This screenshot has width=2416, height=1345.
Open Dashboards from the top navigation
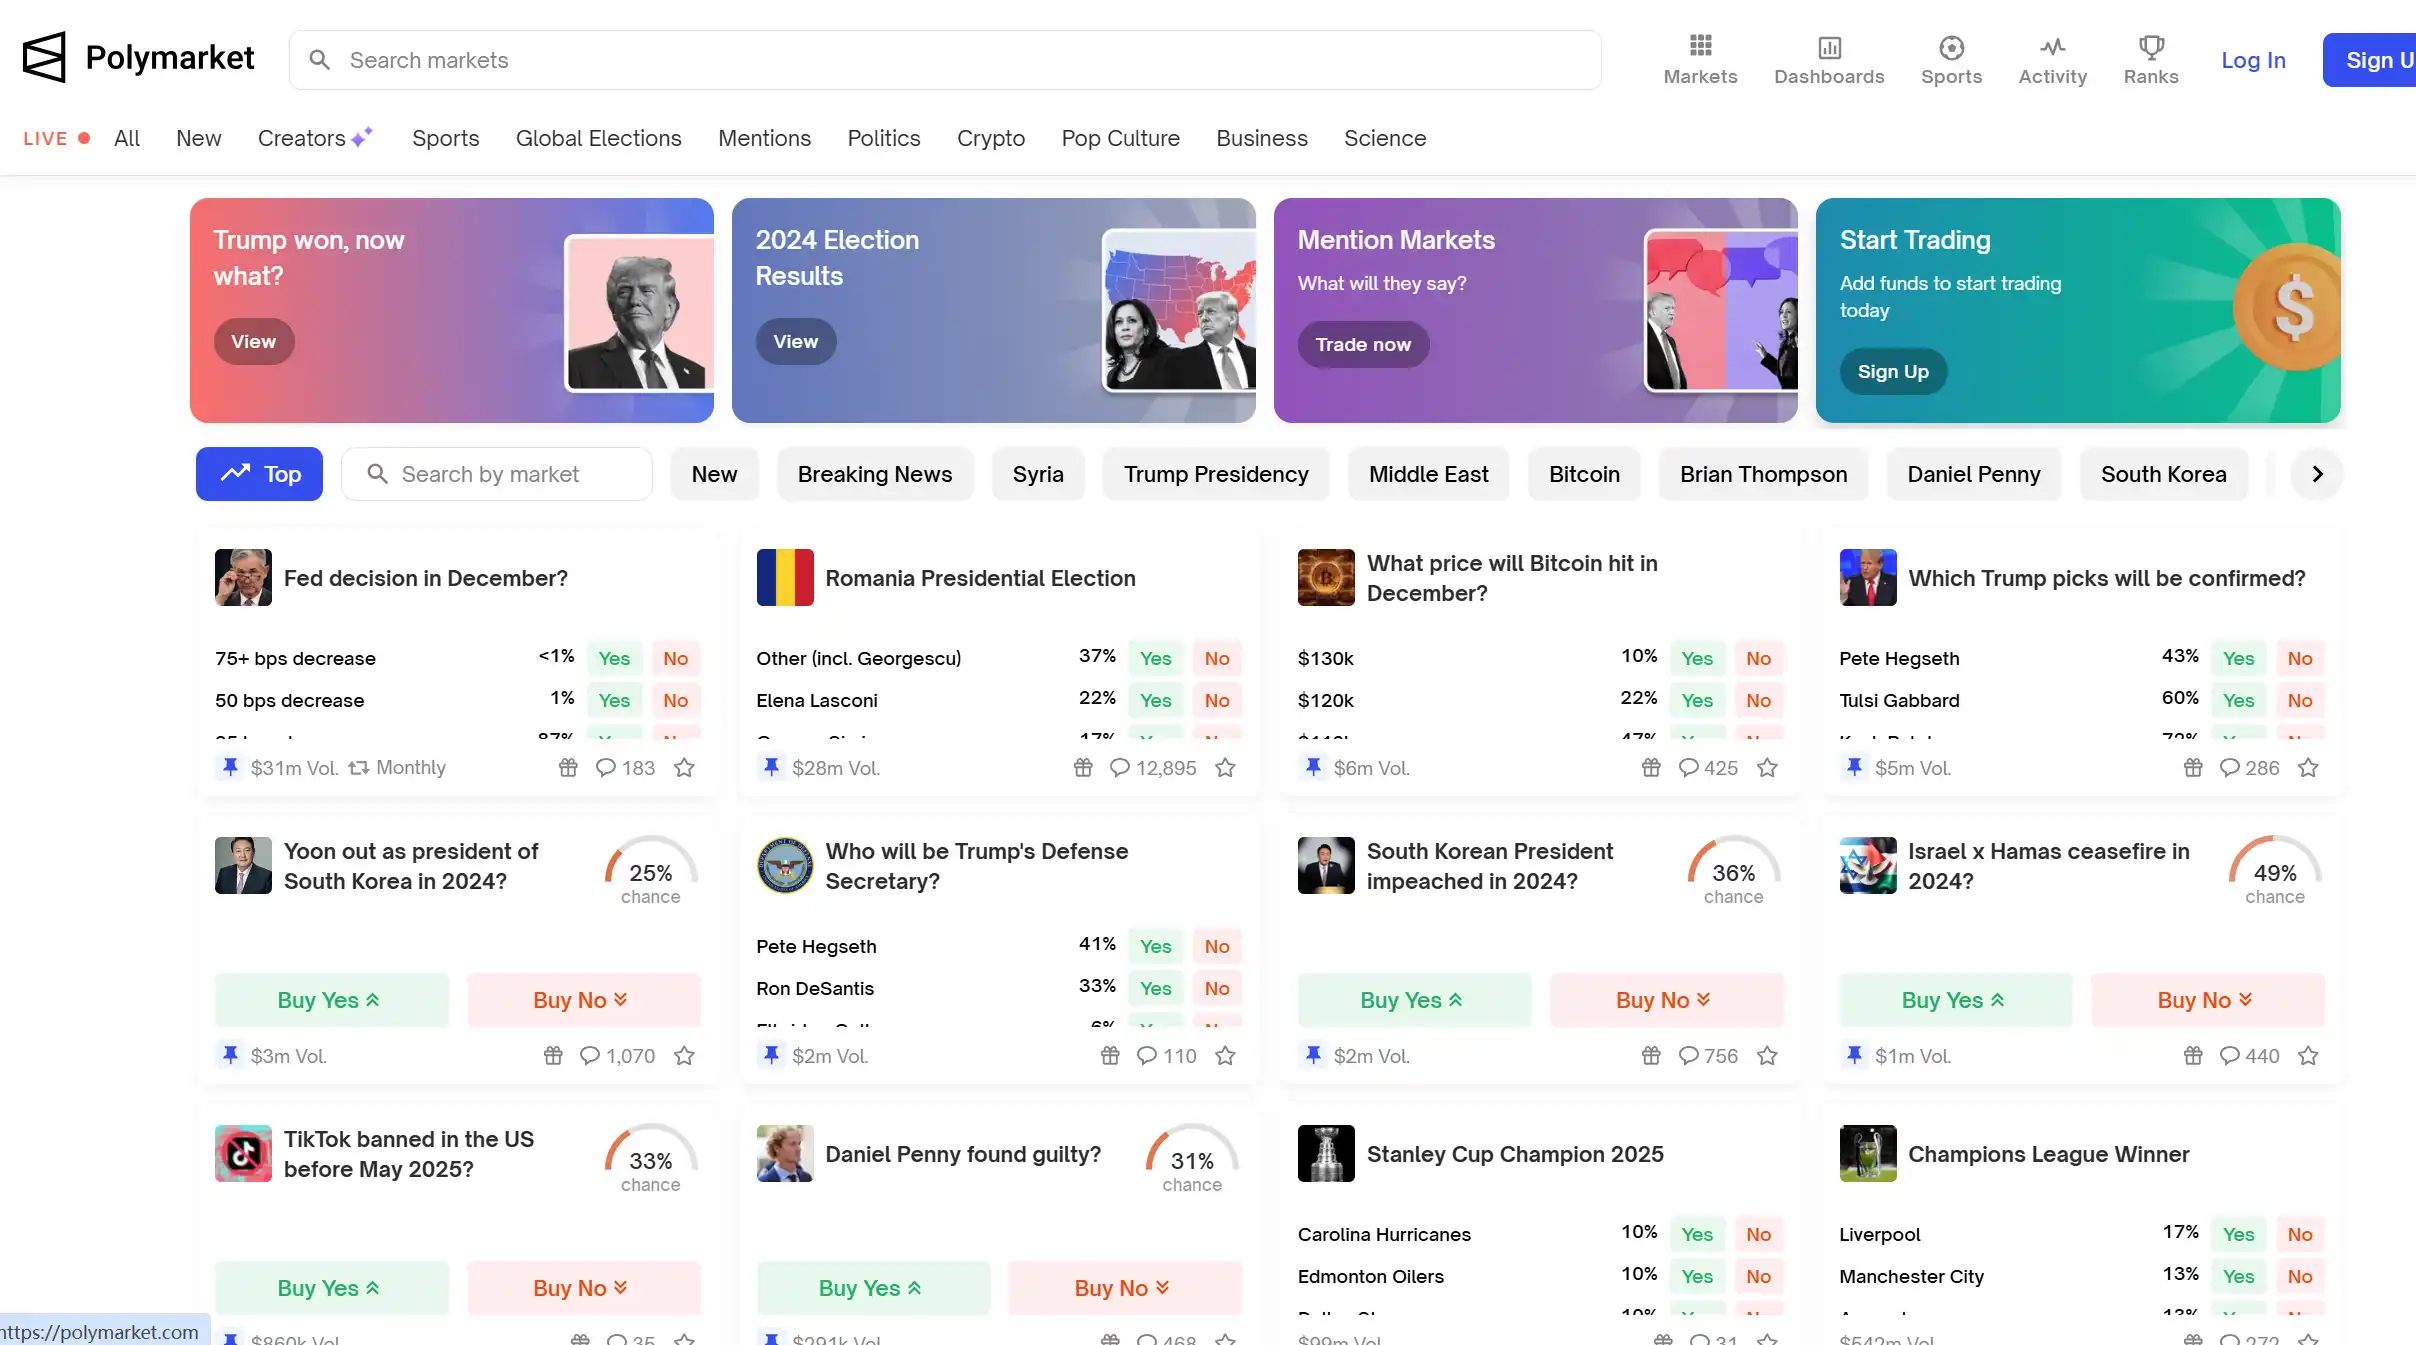pyautogui.click(x=1829, y=59)
